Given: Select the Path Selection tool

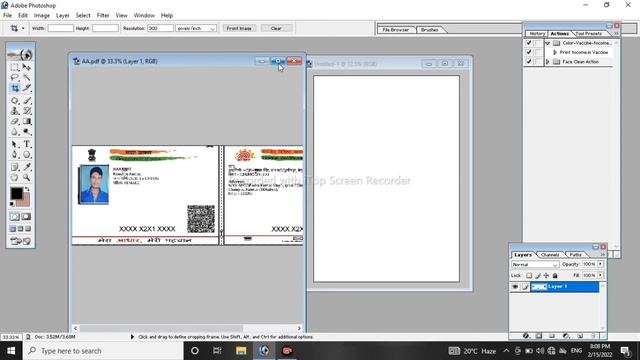Looking at the screenshot, I should [x=15, y=144].
